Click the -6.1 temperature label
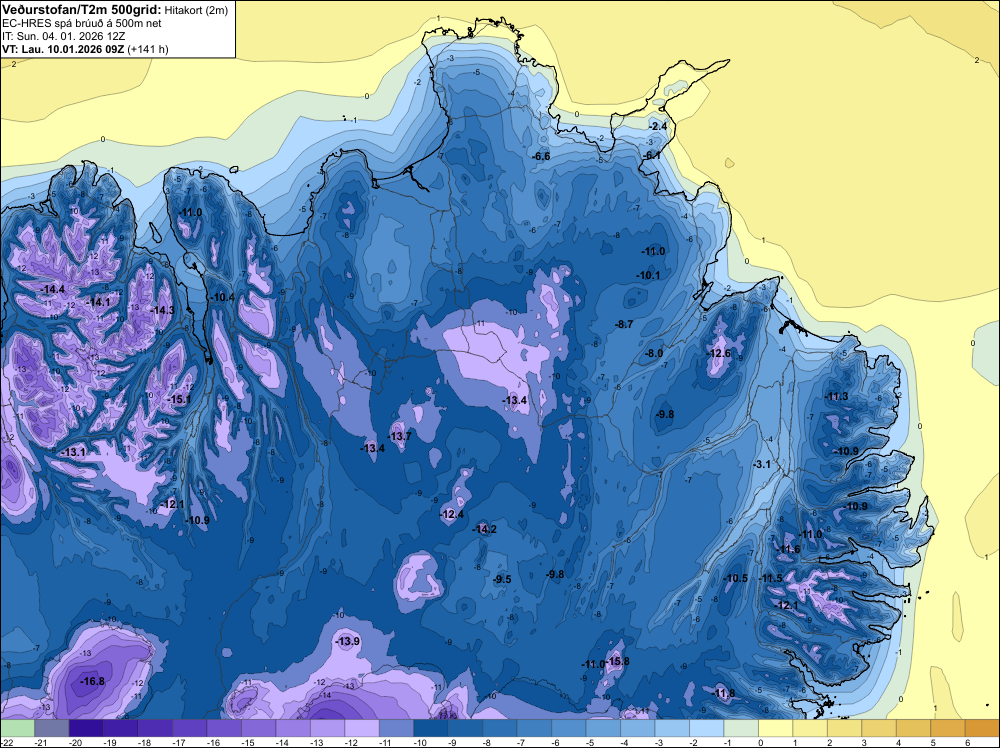The width and height of the screenshot is (1000, 748). [651, 156]
